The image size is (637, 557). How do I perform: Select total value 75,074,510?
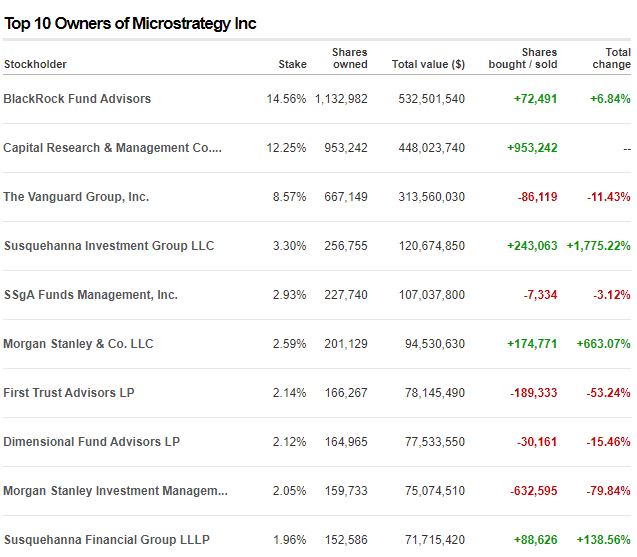click(x=435, y=491)
